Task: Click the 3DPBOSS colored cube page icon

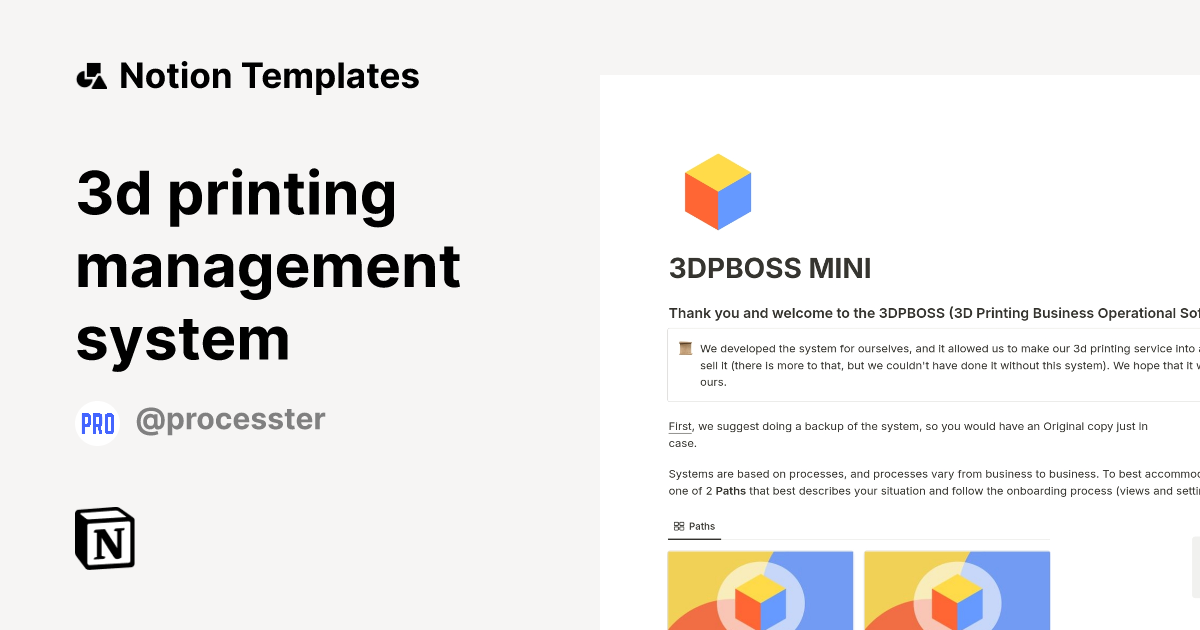Action: 717,192
